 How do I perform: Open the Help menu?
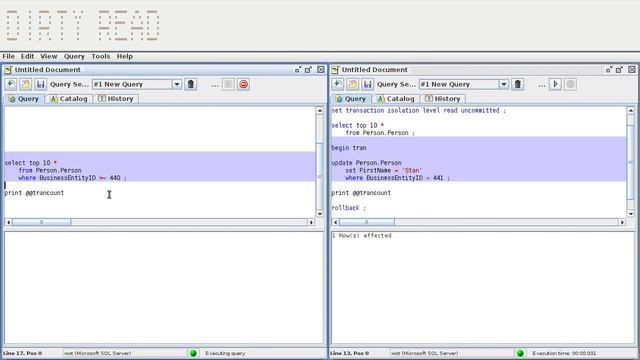tap(124, 56)
